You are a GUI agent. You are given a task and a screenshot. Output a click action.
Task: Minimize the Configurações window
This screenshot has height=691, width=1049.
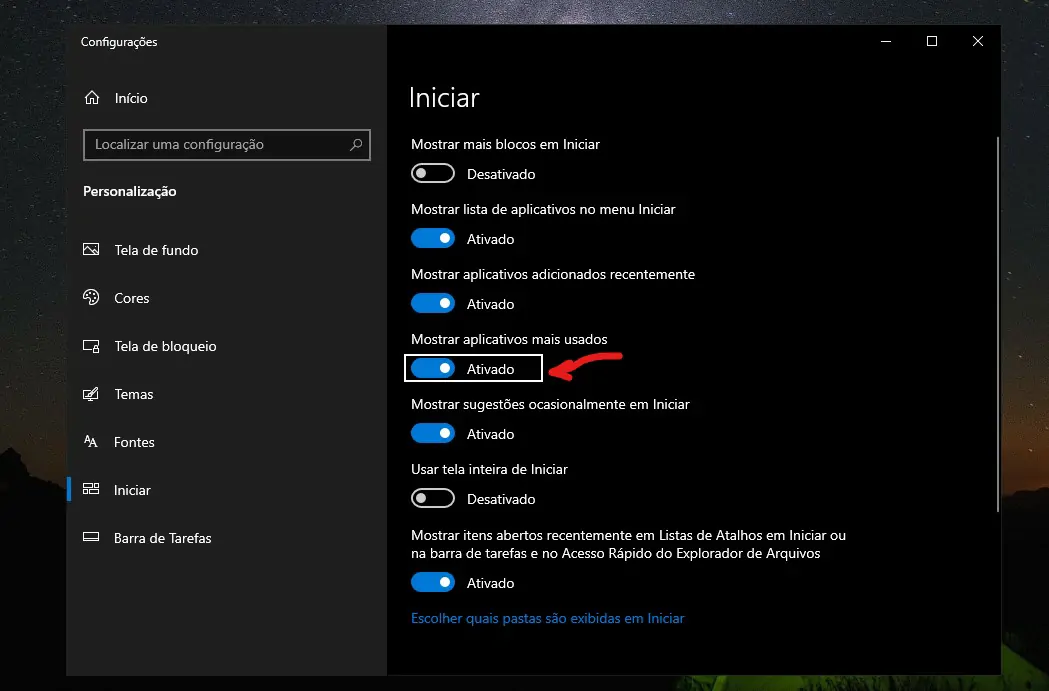(x=886, y=41)
